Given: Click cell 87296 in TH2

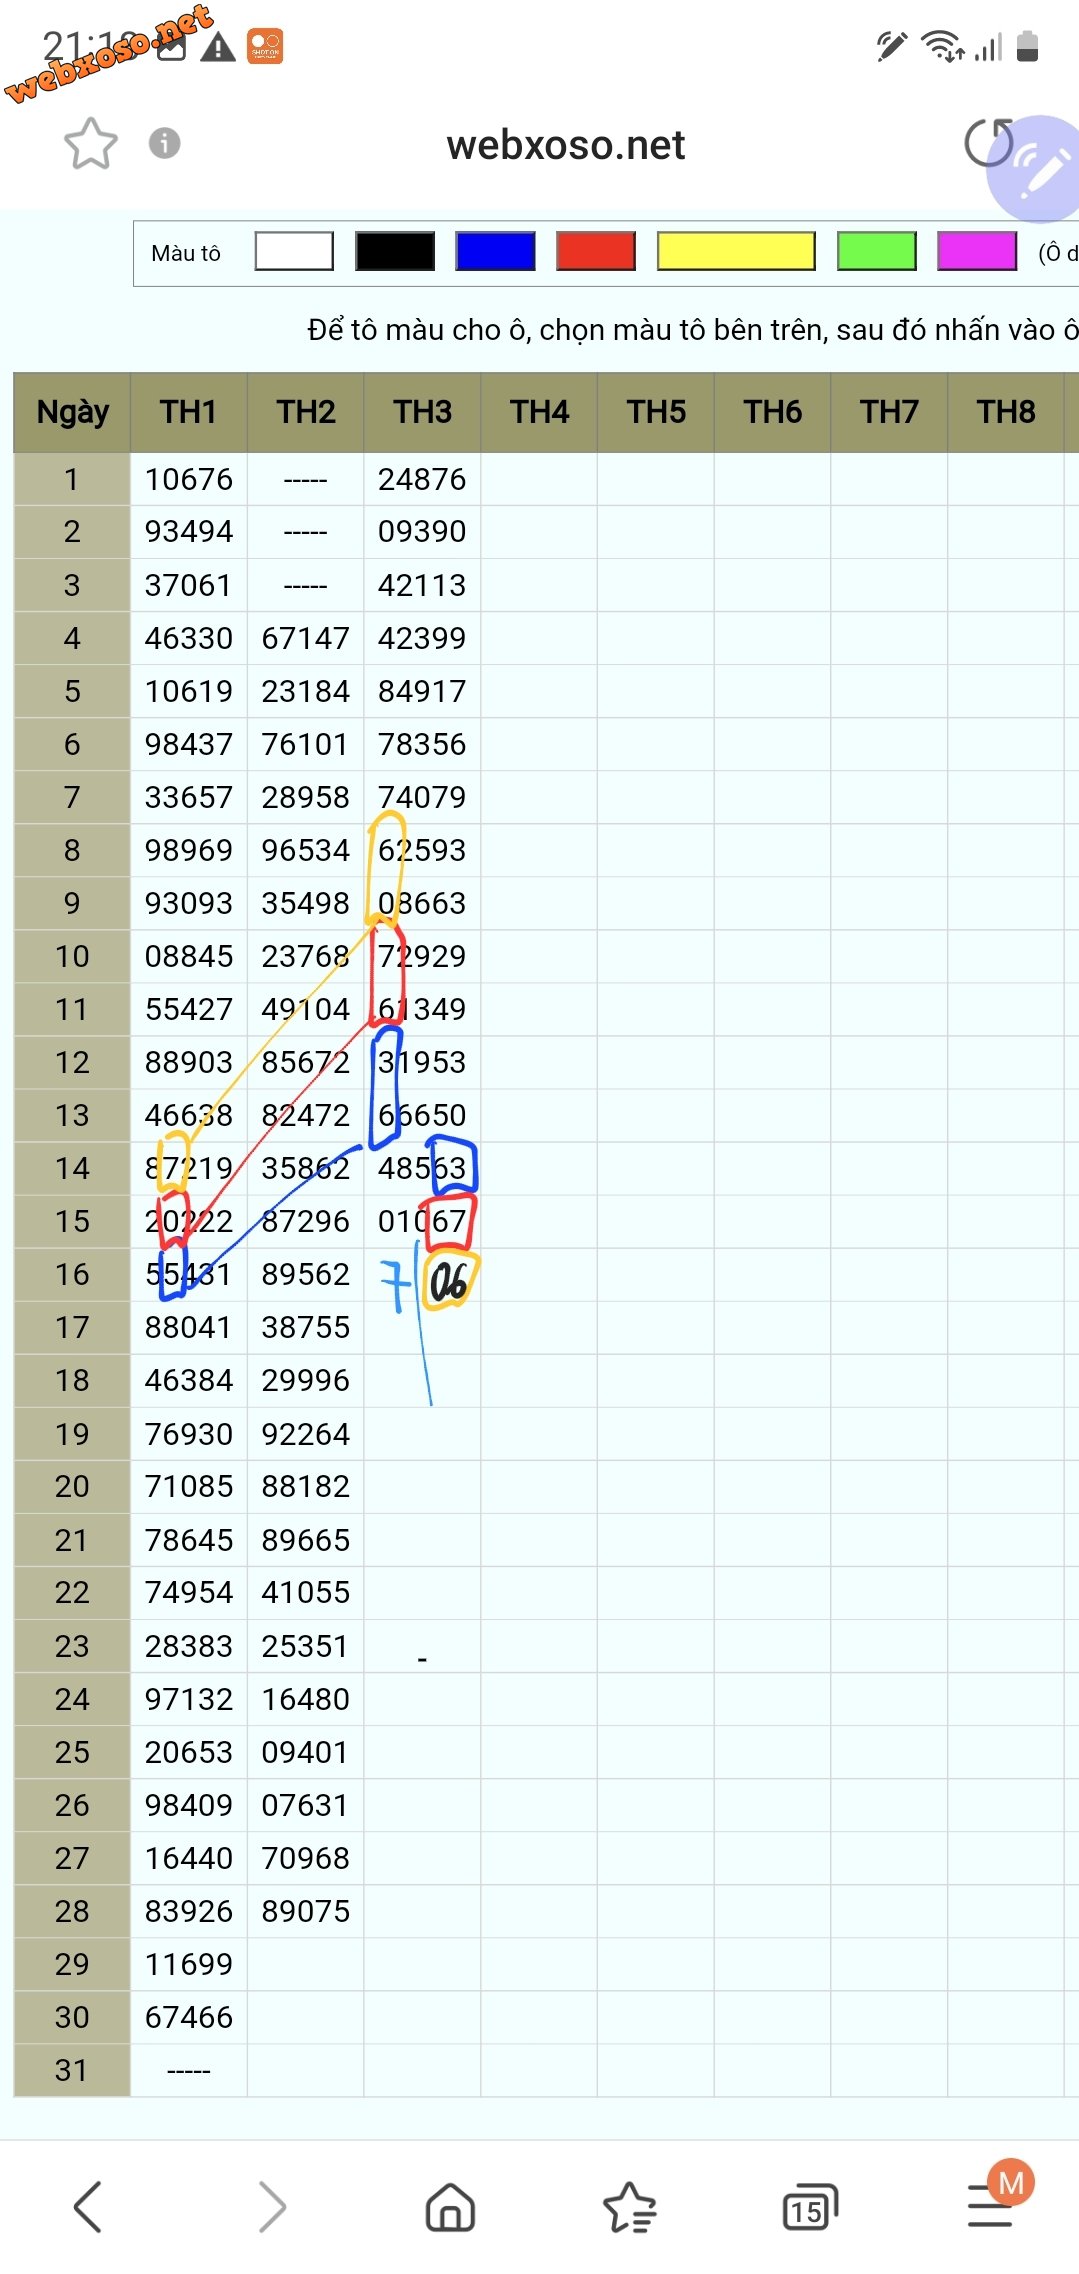Looking at the screenshot, I should (x=306, y=1221).
